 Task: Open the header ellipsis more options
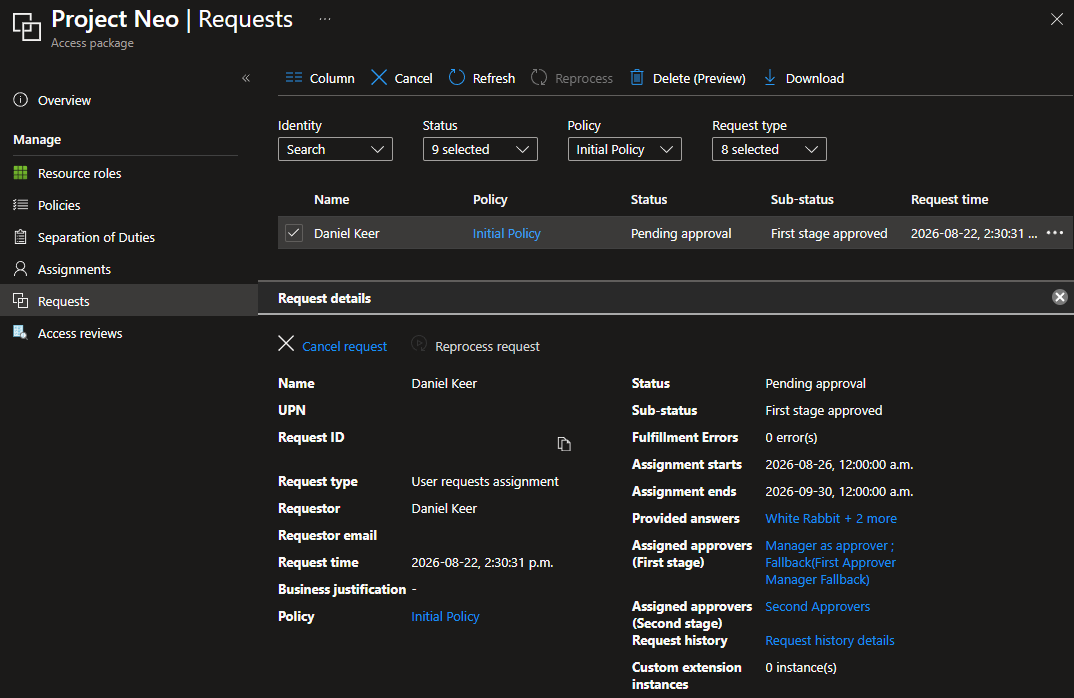[x=325, y=19]
